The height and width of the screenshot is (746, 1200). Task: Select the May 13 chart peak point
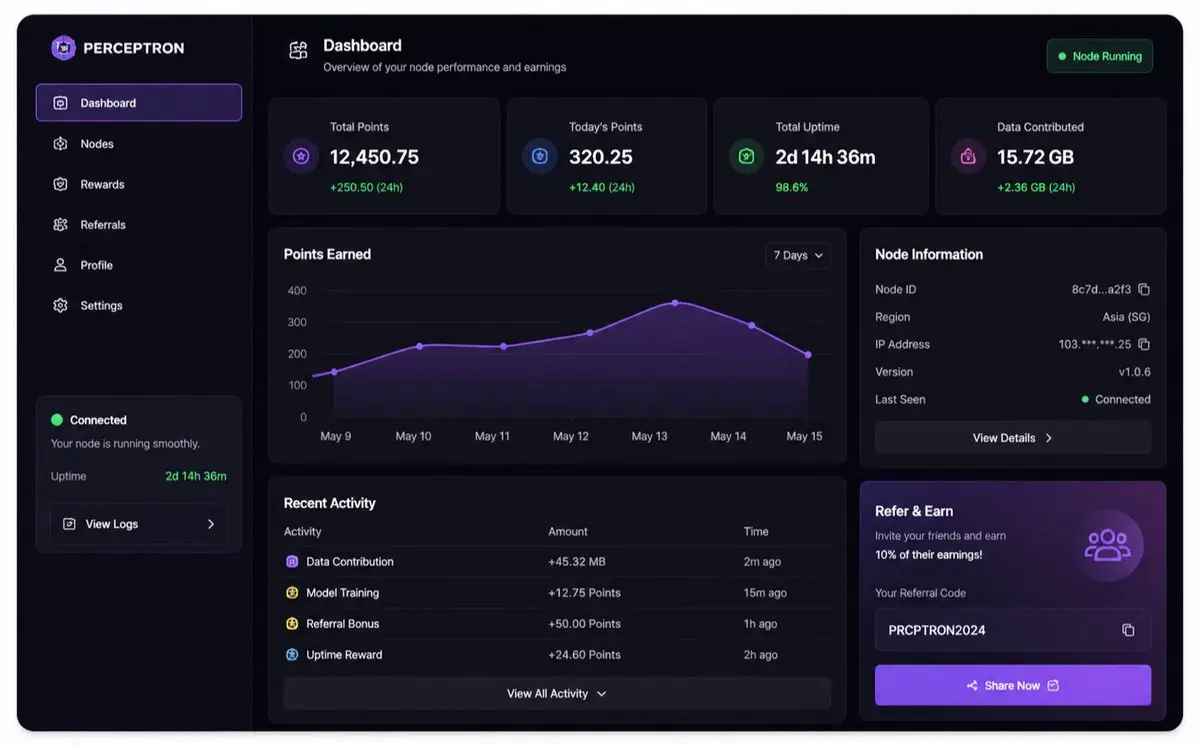tap(675, 303)
